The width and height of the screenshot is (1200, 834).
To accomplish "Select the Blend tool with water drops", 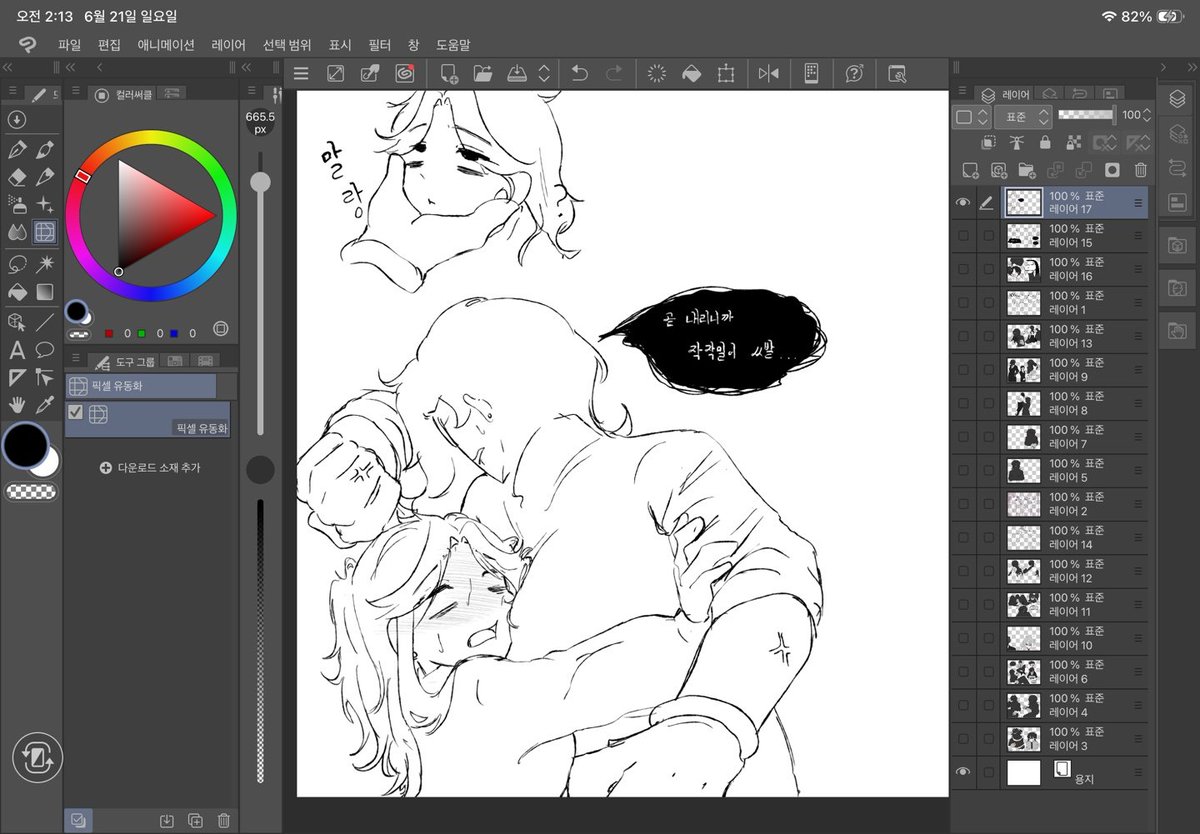I will (17, 232).
